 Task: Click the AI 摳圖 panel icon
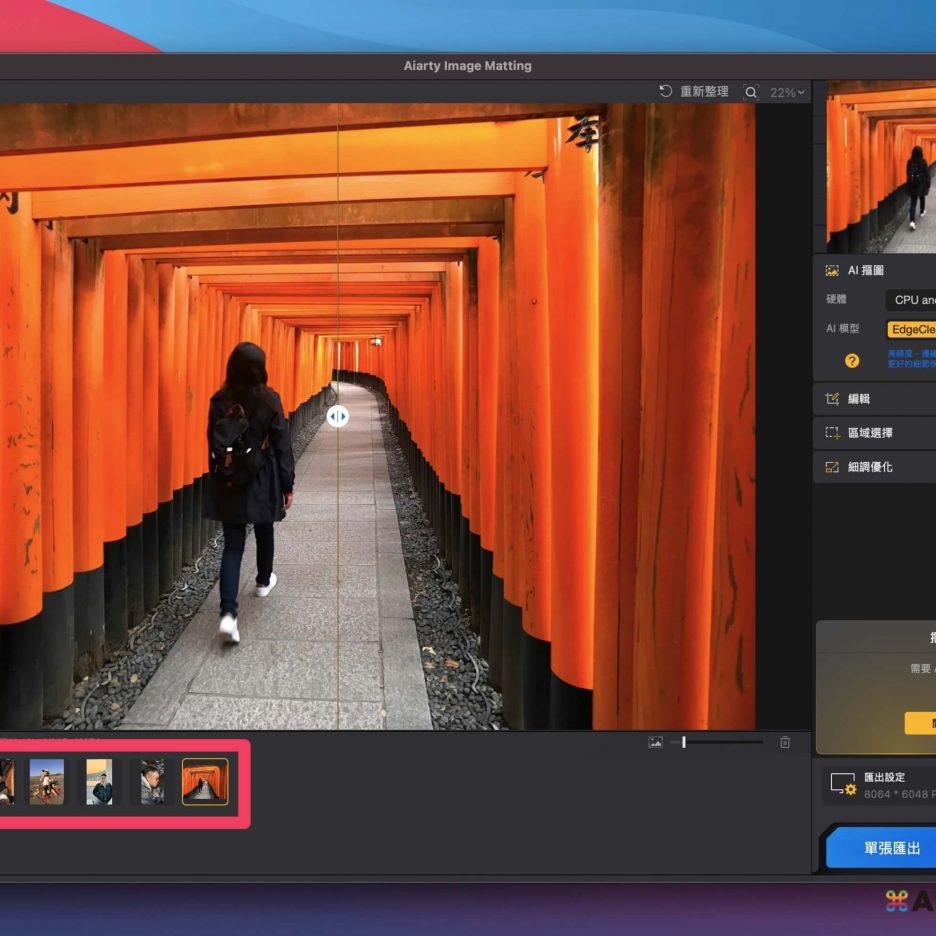click(831, 270)
